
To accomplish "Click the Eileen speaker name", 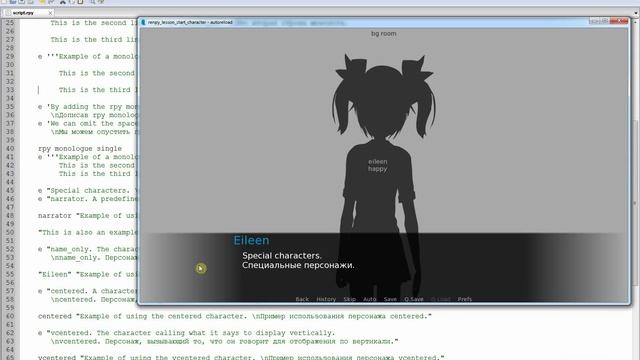I will 251,240.
